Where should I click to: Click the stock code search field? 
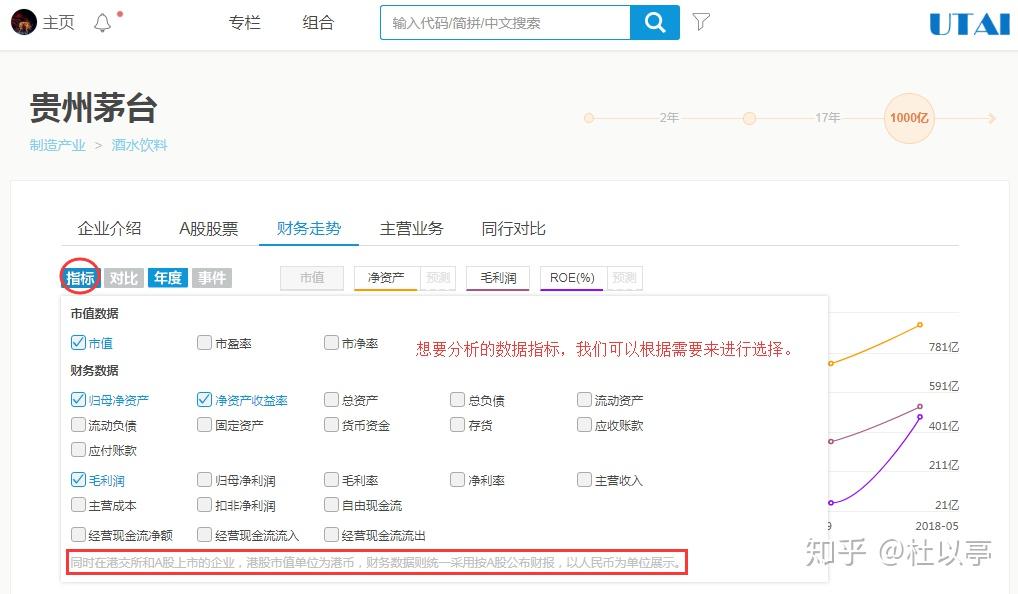coord(505,23)
